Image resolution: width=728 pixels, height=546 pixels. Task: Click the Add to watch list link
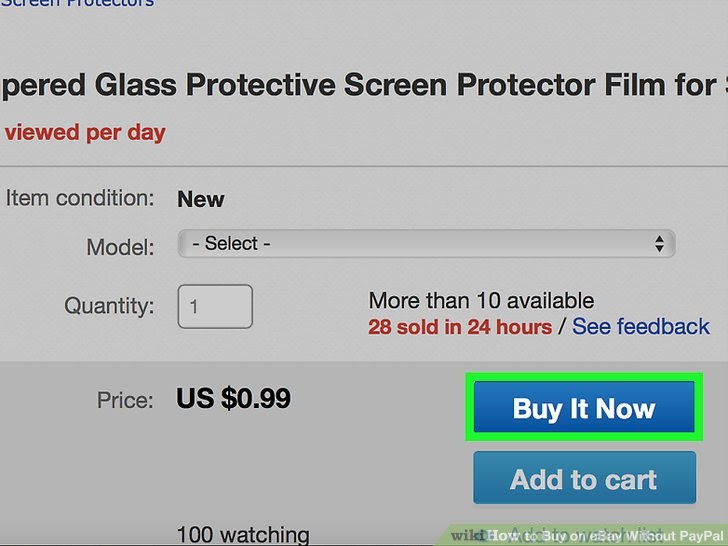pyautogui.click(x=590, y=534)
